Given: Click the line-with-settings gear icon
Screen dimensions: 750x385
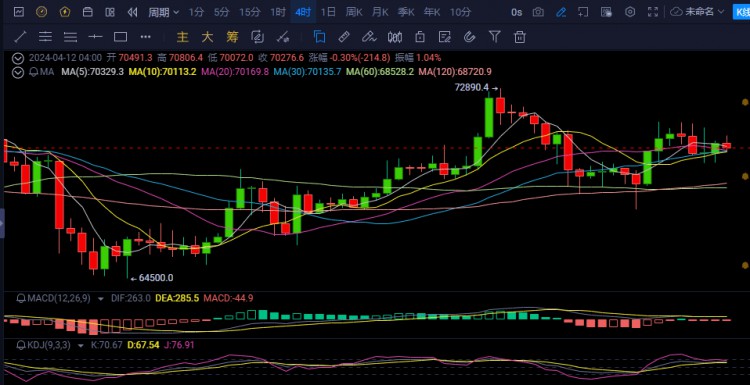Looking at the screenshot, I should (283, 37).
